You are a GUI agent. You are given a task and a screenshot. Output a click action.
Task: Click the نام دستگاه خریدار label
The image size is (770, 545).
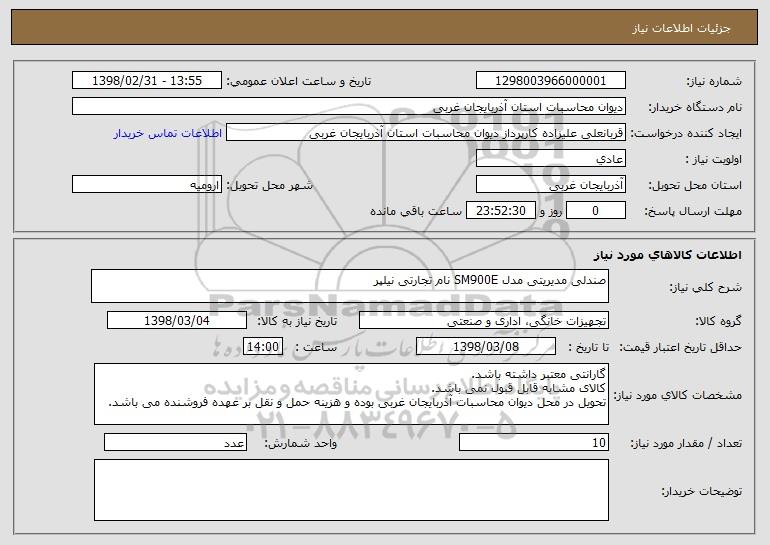(x=695, y=107)
